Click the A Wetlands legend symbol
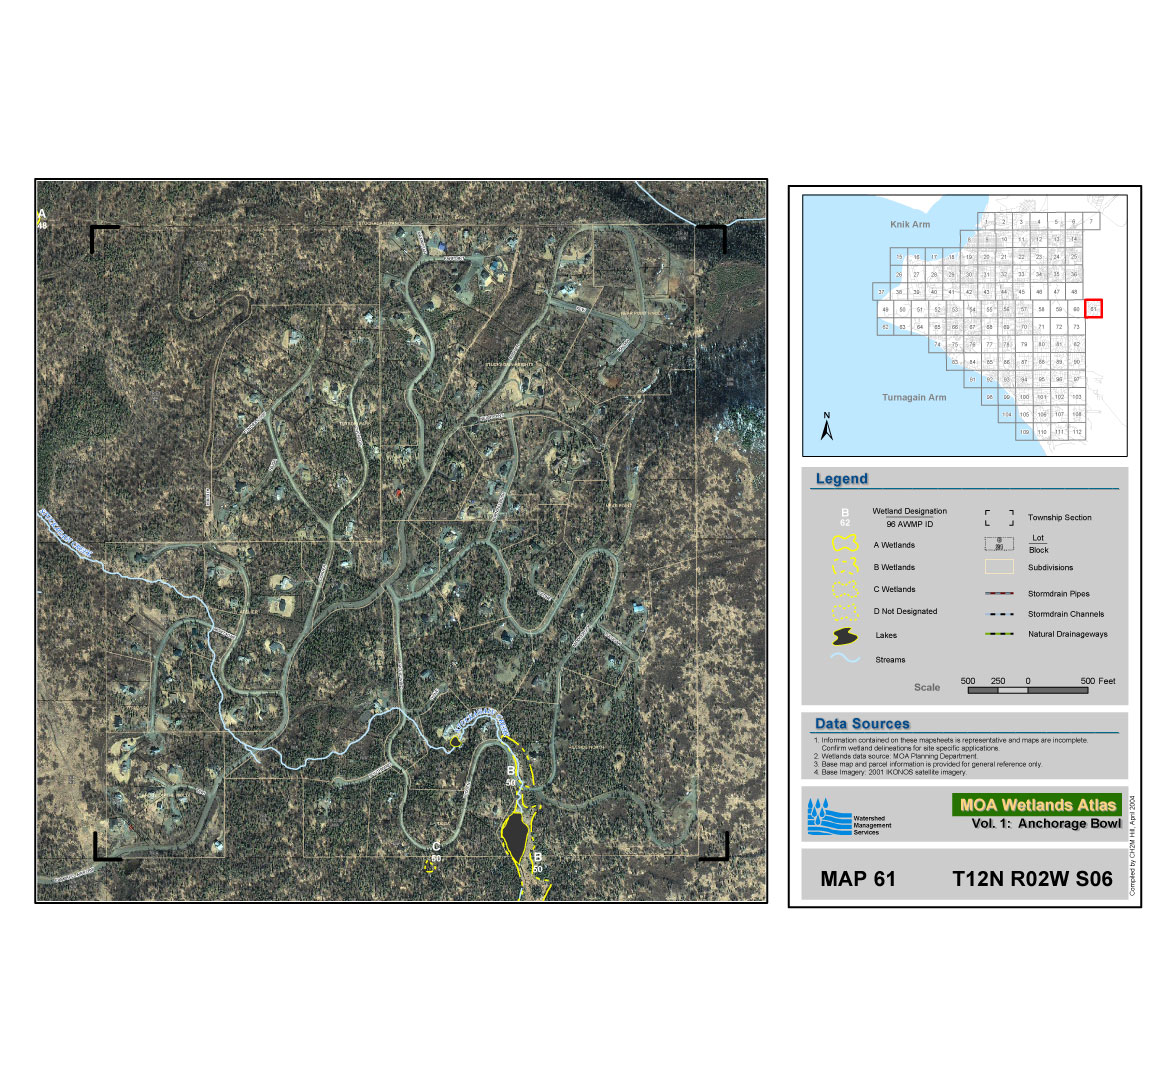The width and height of the screenshot is (1163, 1065). [x=845, y=545]
